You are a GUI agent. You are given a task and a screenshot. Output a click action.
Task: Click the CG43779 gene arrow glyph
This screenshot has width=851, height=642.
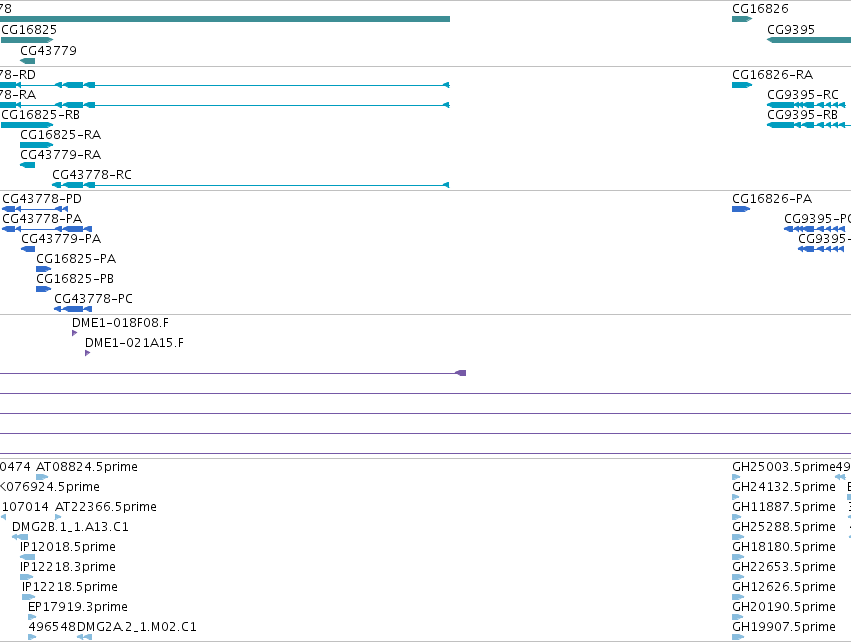[27, 61]
